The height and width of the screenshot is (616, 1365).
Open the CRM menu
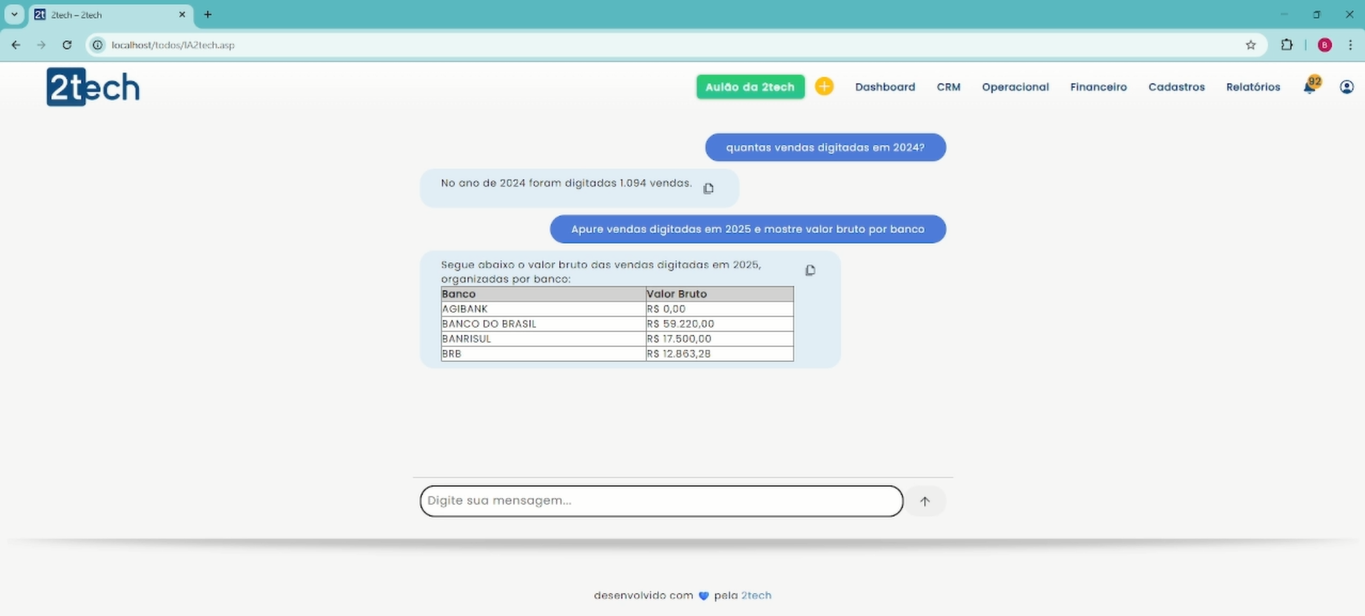coord(948,87)
